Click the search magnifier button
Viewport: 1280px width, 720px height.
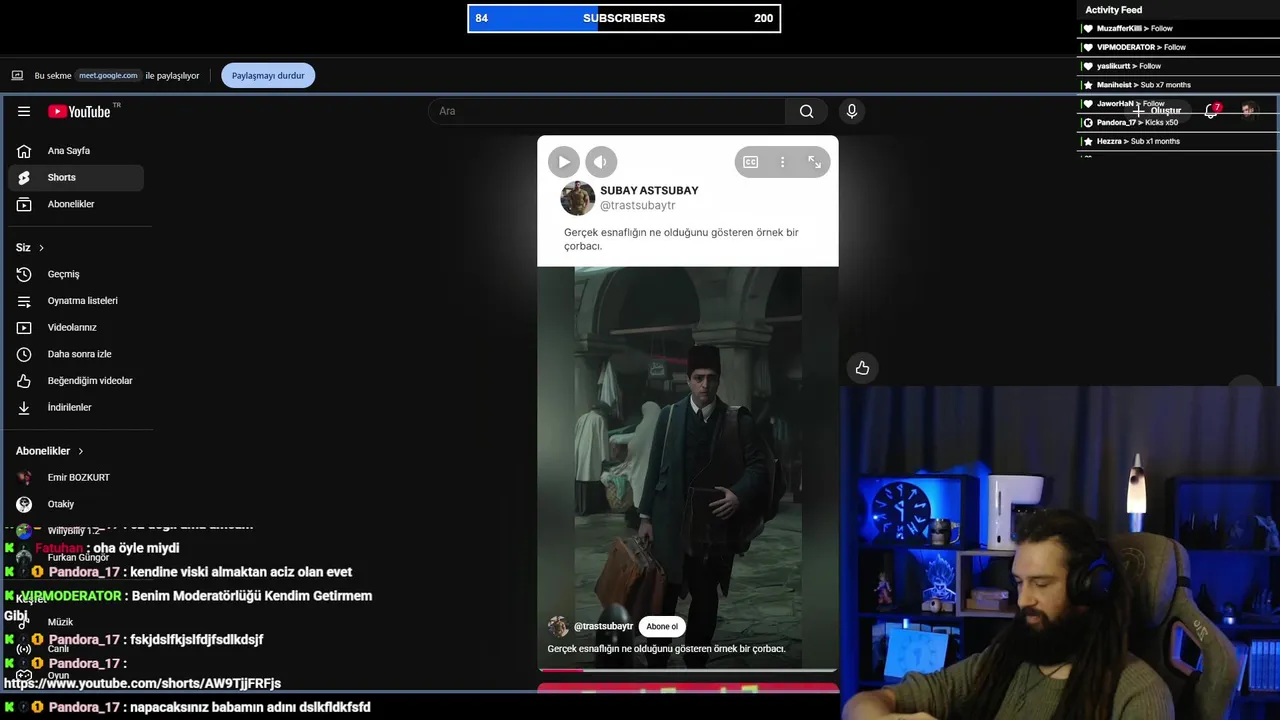pos(807,111)
